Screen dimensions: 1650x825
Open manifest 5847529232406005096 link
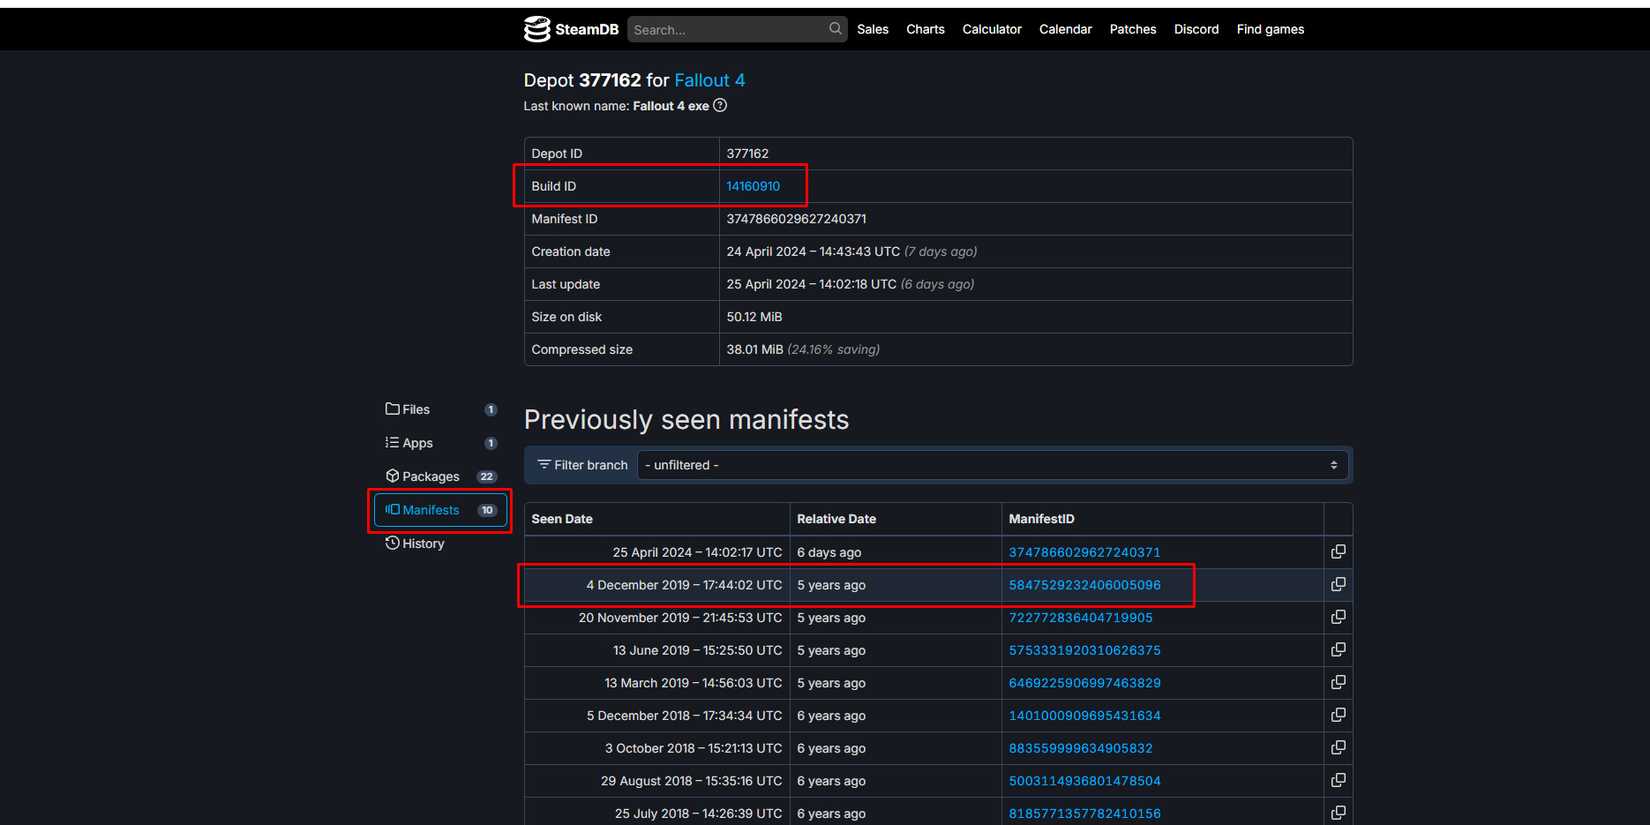point(1084,585)
